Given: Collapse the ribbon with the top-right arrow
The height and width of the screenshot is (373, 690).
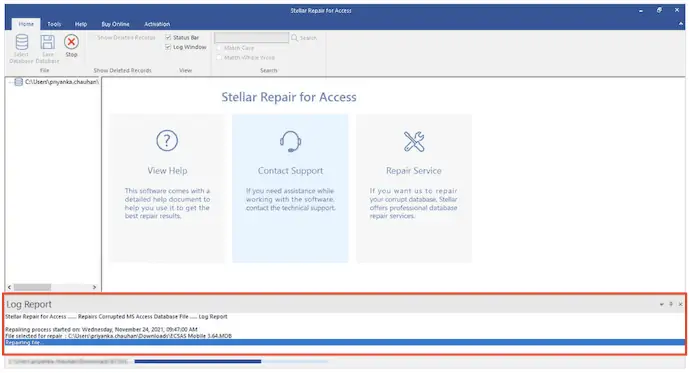Looking at the screenshot, I should pos(681,24).
